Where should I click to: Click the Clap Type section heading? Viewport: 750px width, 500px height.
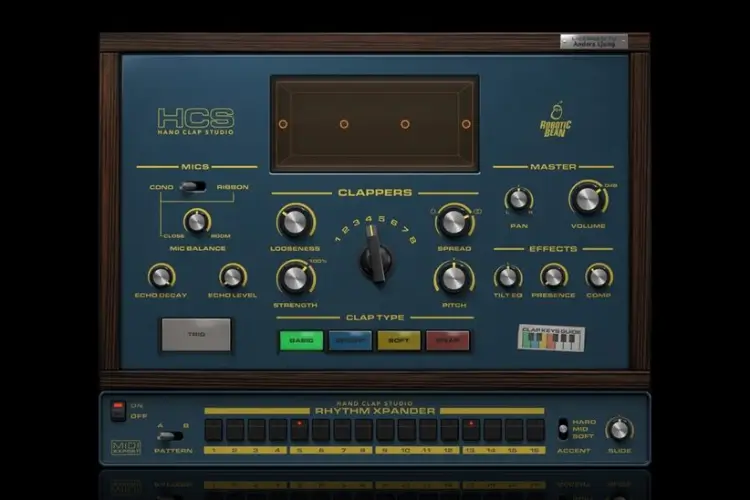(375, 317)
